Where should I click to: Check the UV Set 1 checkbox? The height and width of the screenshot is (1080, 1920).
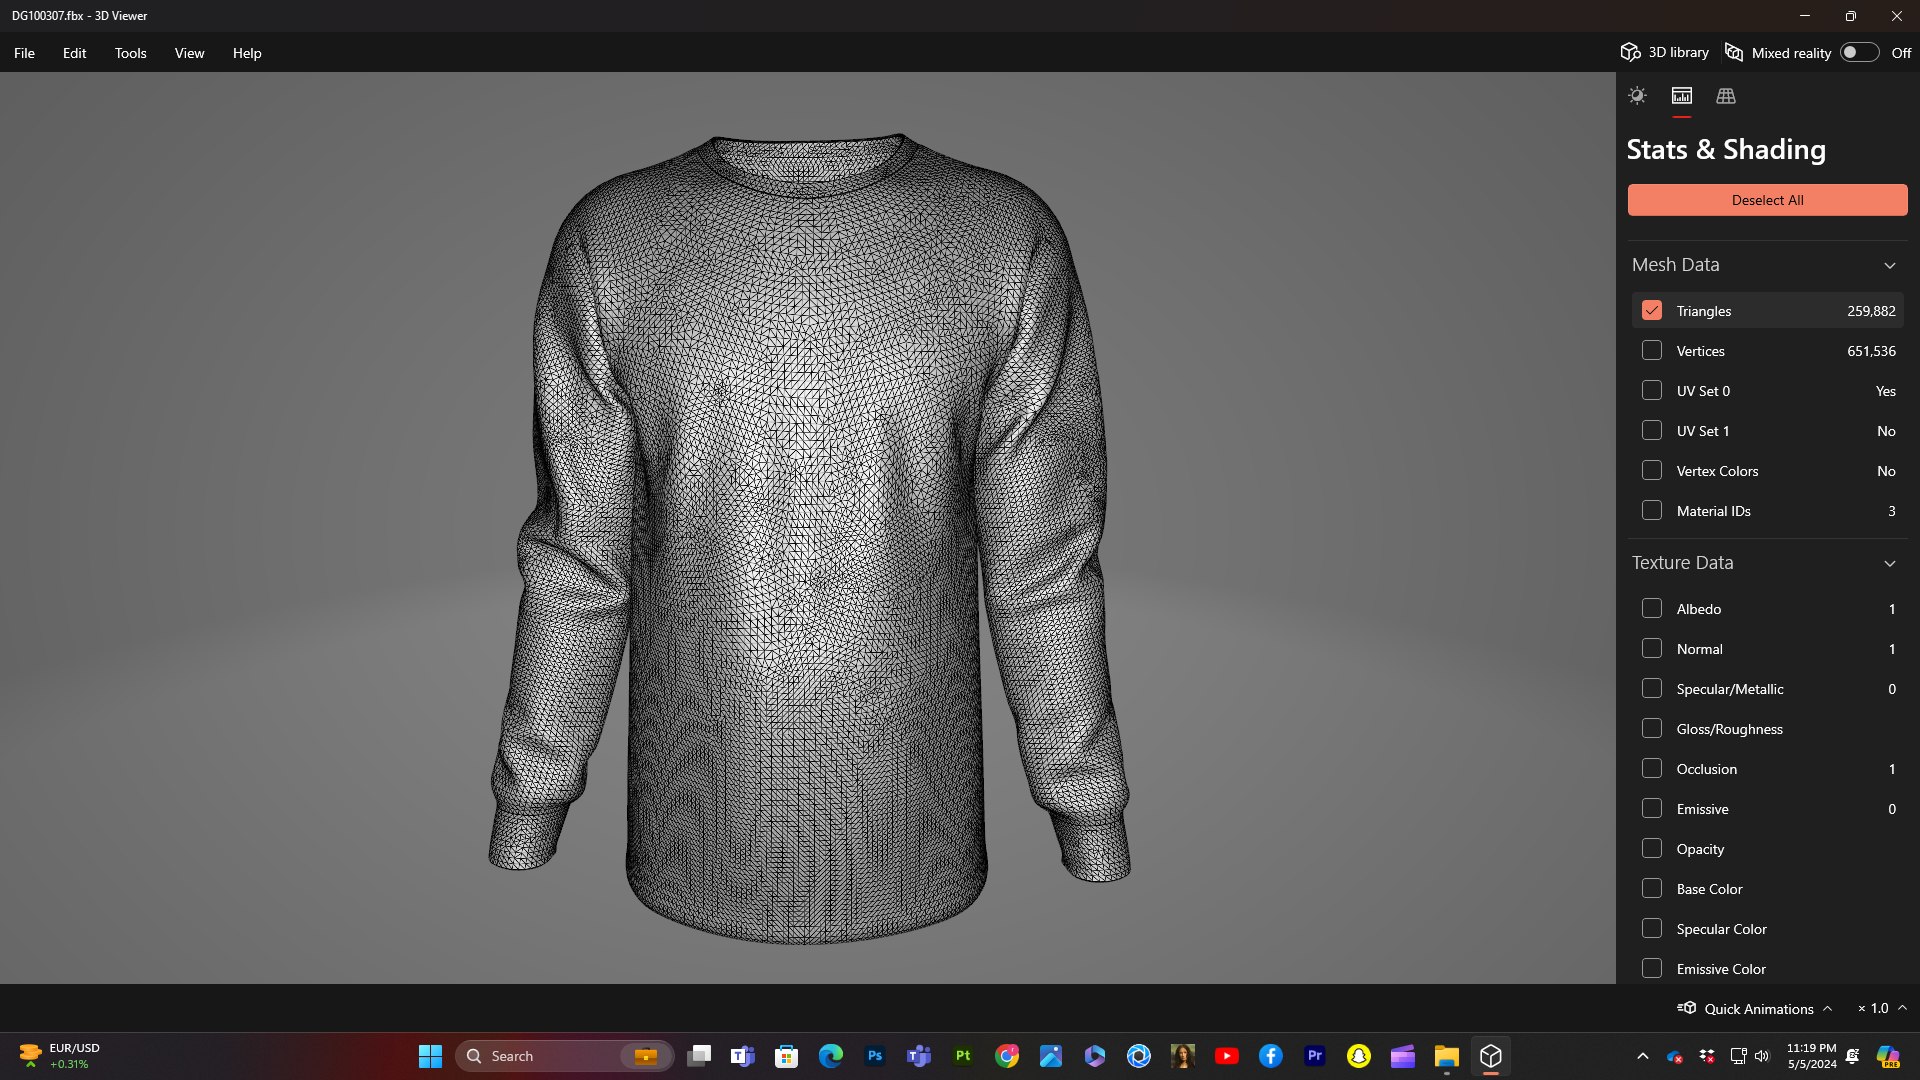[x=1652, y=431]
